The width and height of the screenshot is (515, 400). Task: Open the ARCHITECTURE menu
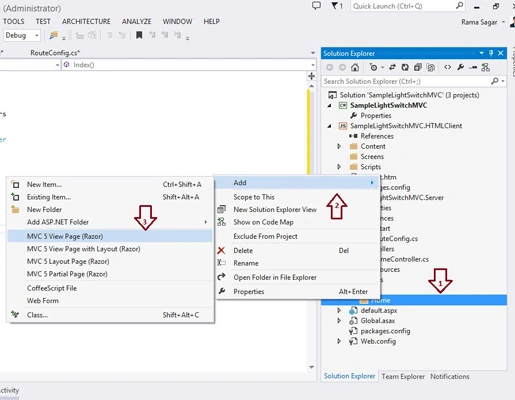tap(86, 21)
